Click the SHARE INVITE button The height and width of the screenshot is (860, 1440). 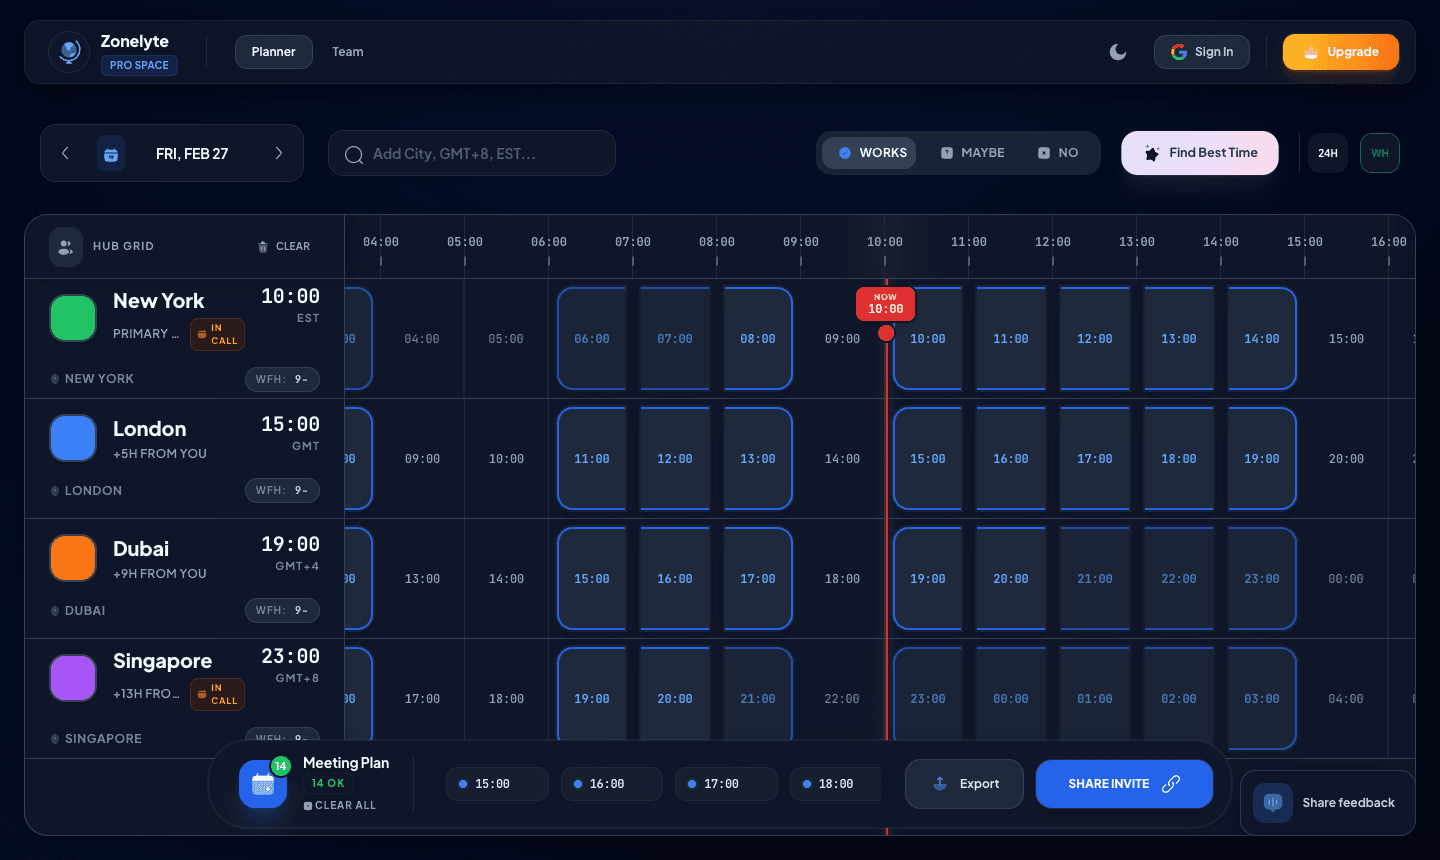click(x=1124, y=784)
